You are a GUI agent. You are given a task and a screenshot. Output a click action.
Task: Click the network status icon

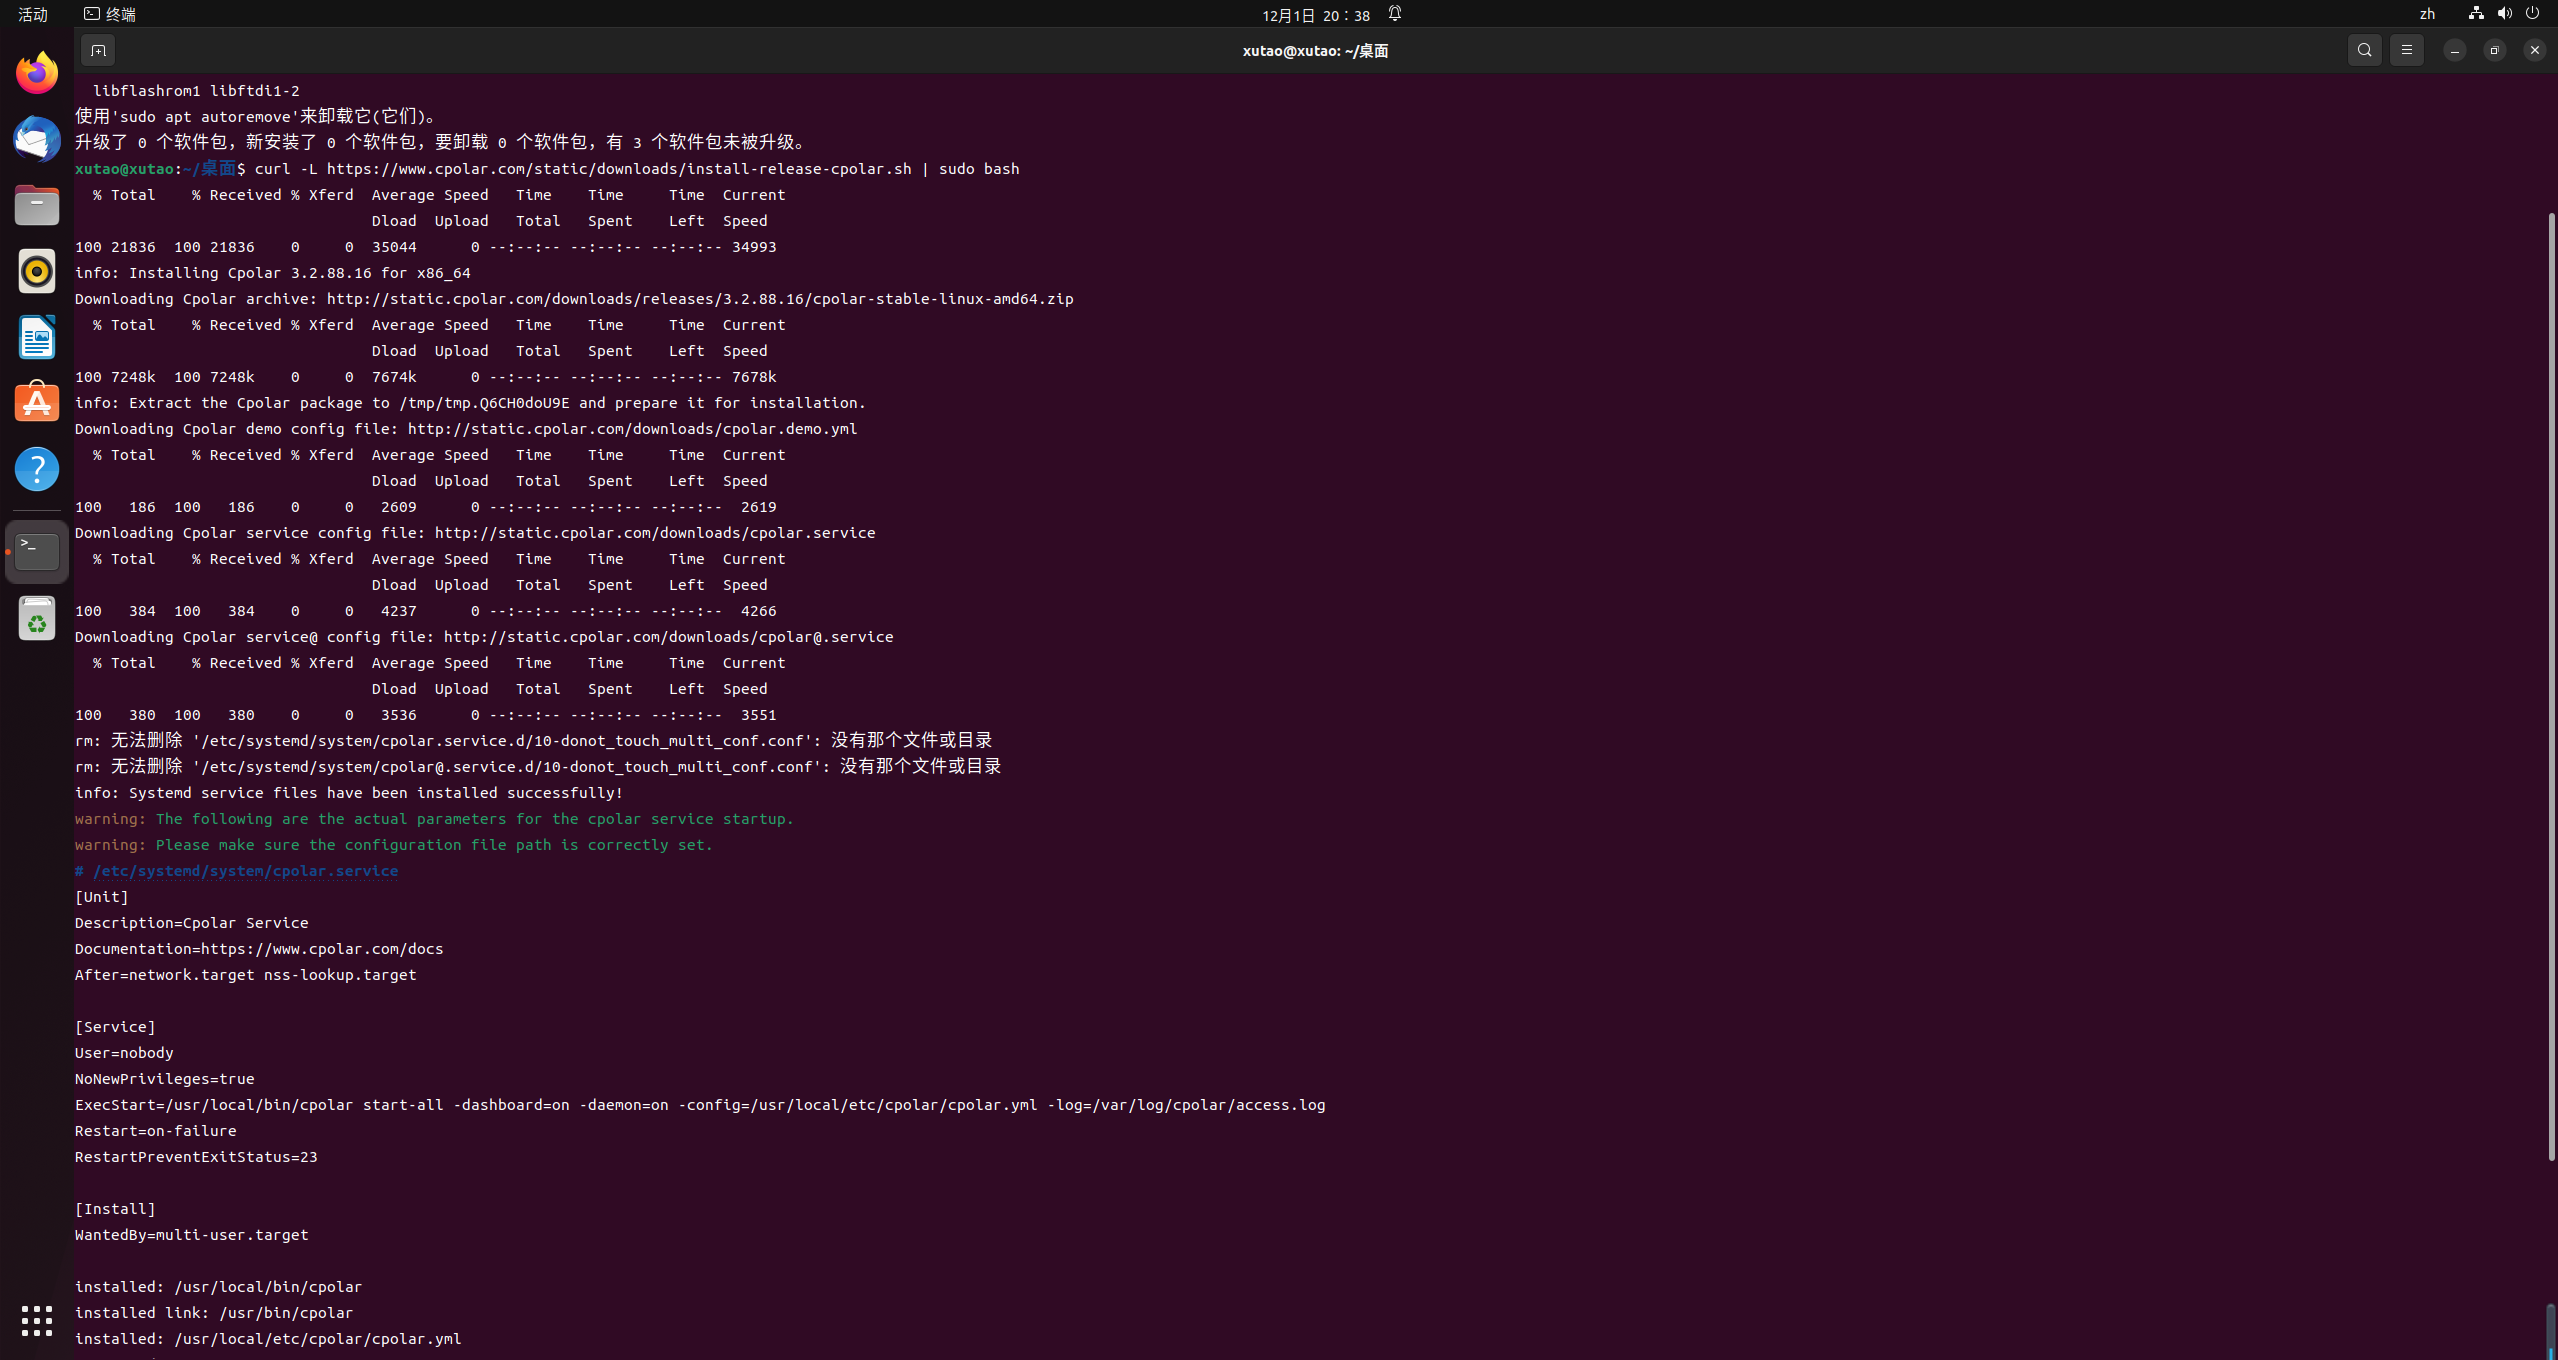[x=2476, y=14]
